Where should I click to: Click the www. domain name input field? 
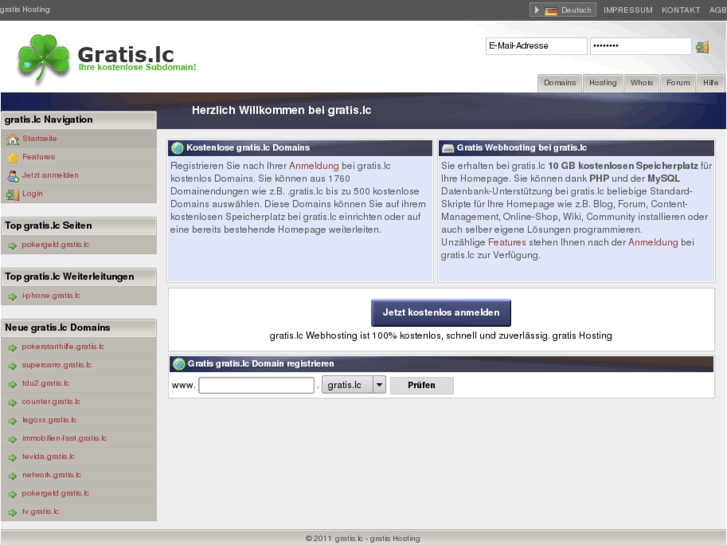pyautogui.click(x=256, y=385)
